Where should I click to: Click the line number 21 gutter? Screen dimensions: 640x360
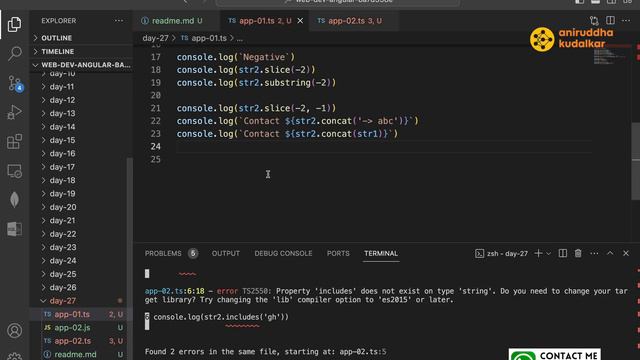coord(156,108)
